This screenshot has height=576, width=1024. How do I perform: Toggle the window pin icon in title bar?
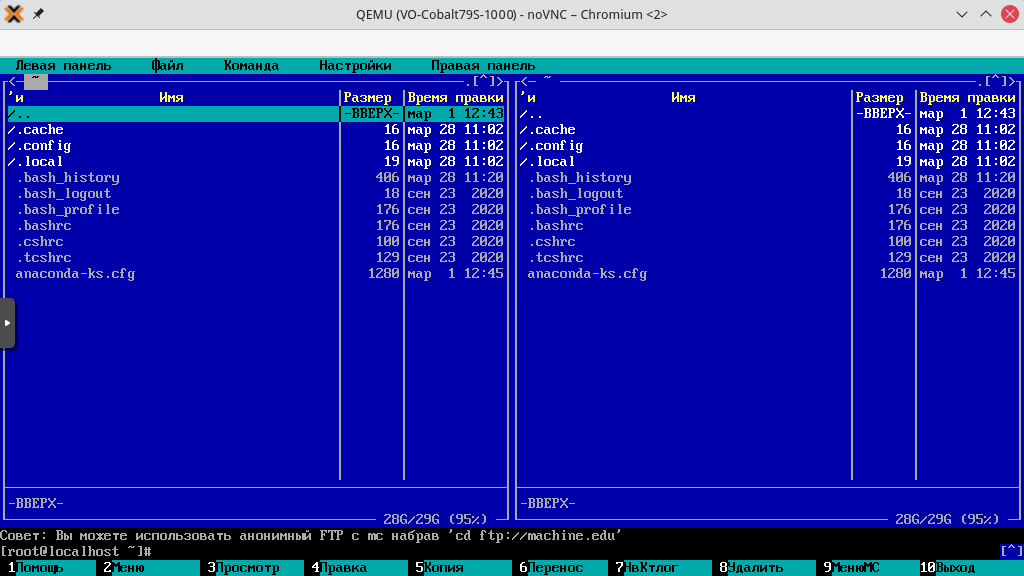point(39,14)
